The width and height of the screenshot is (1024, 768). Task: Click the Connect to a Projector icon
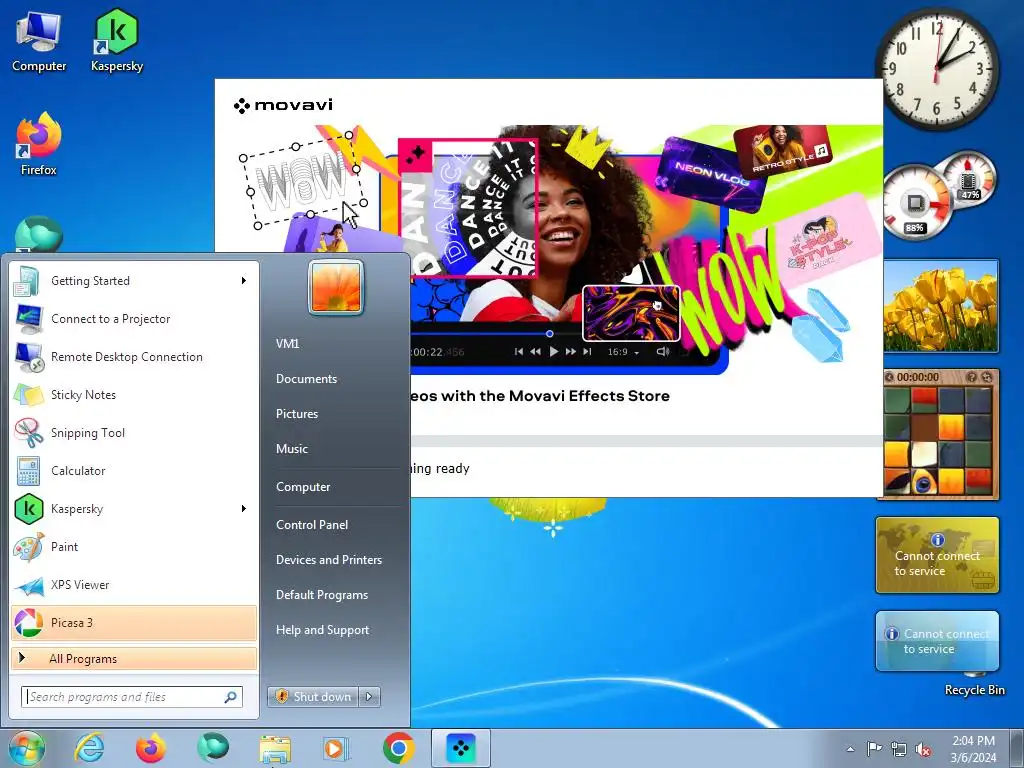(28, 319)
